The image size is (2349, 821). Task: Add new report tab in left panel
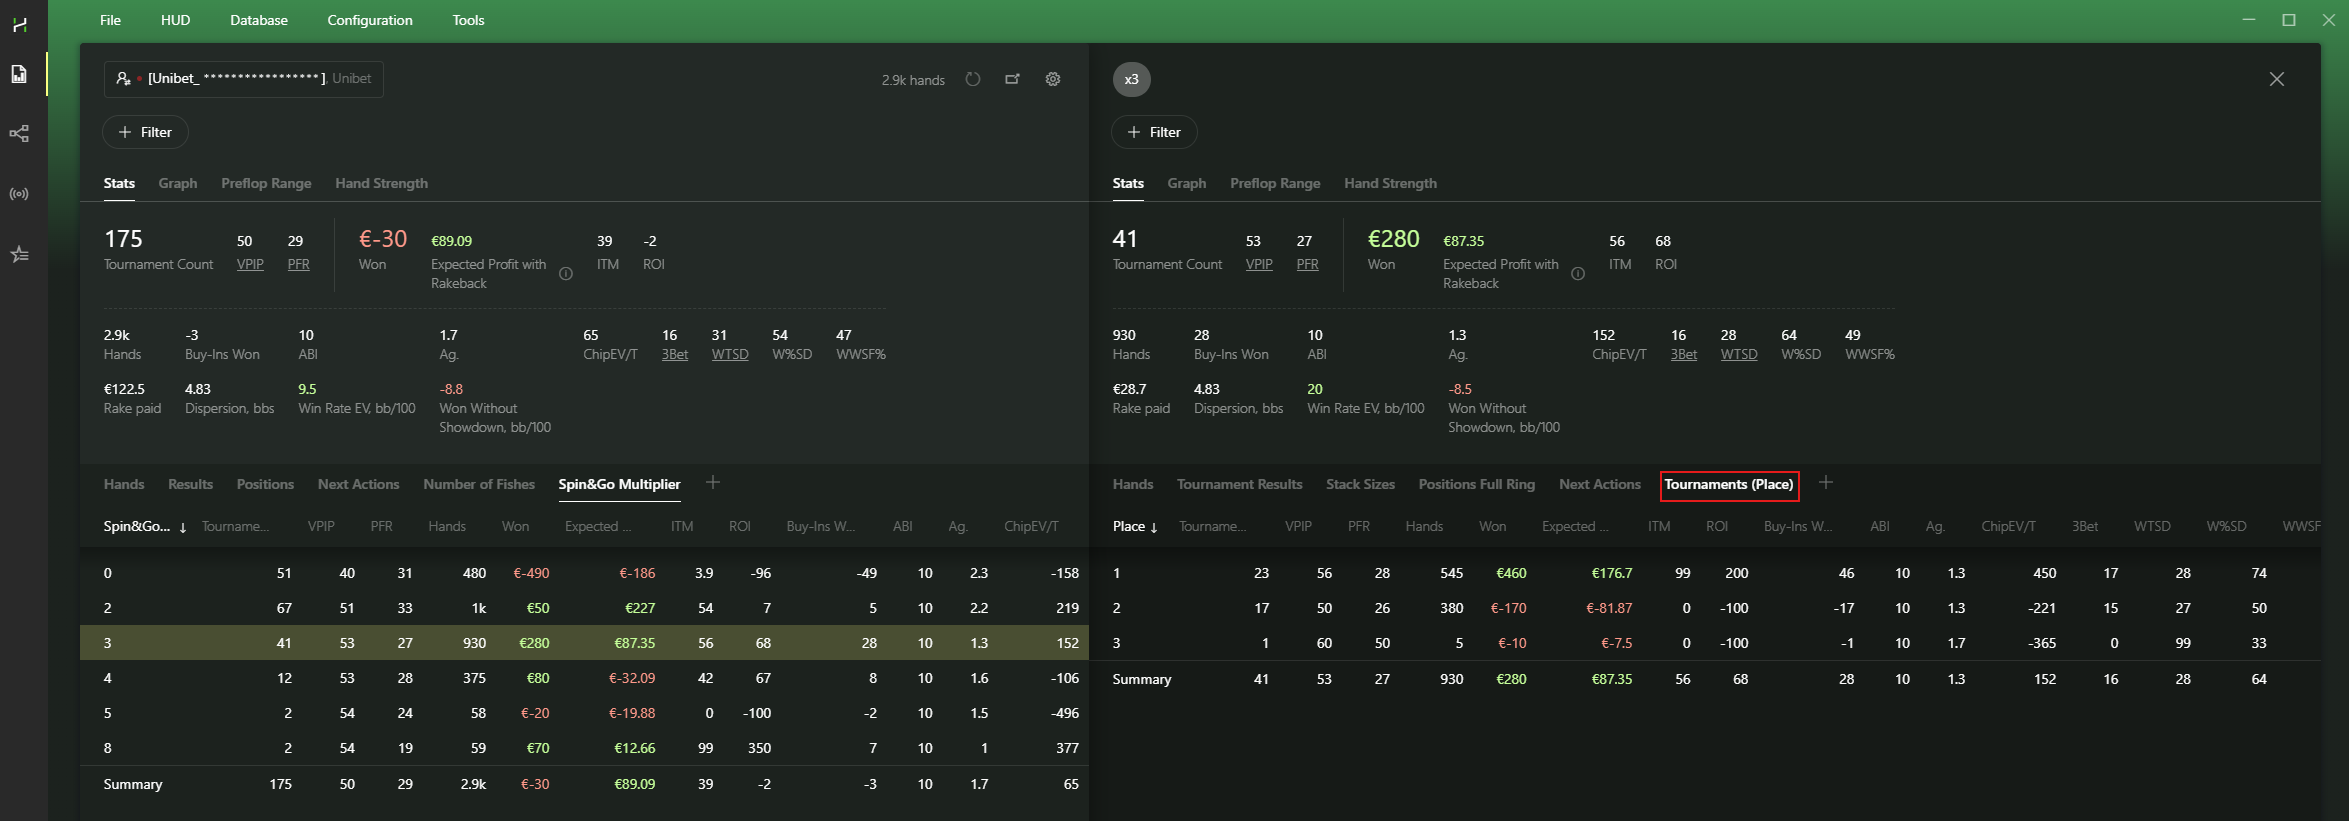713,483
